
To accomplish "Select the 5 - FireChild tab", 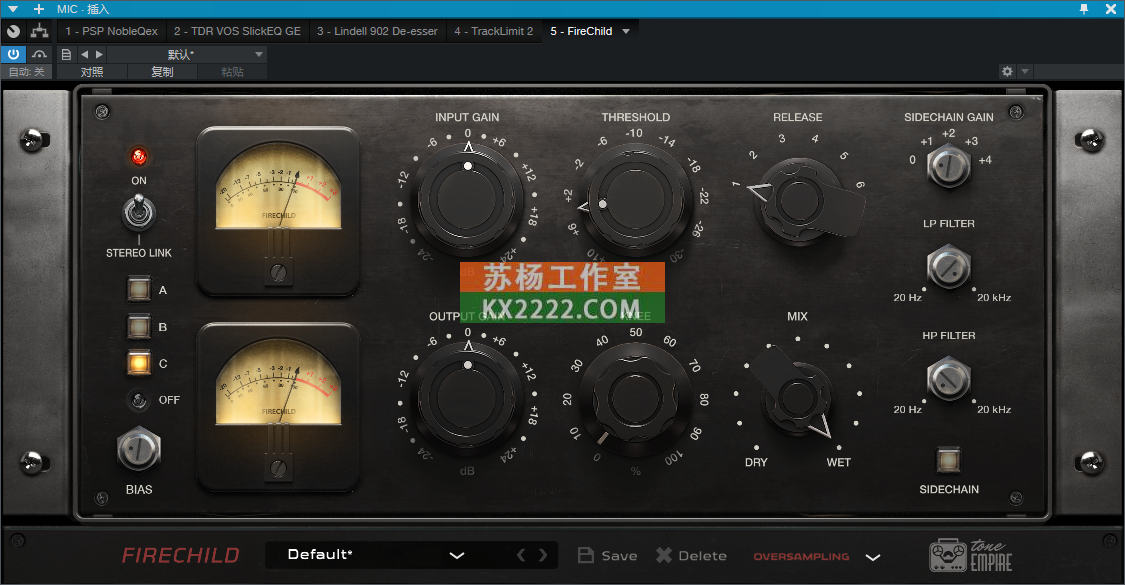I will 581,31.
